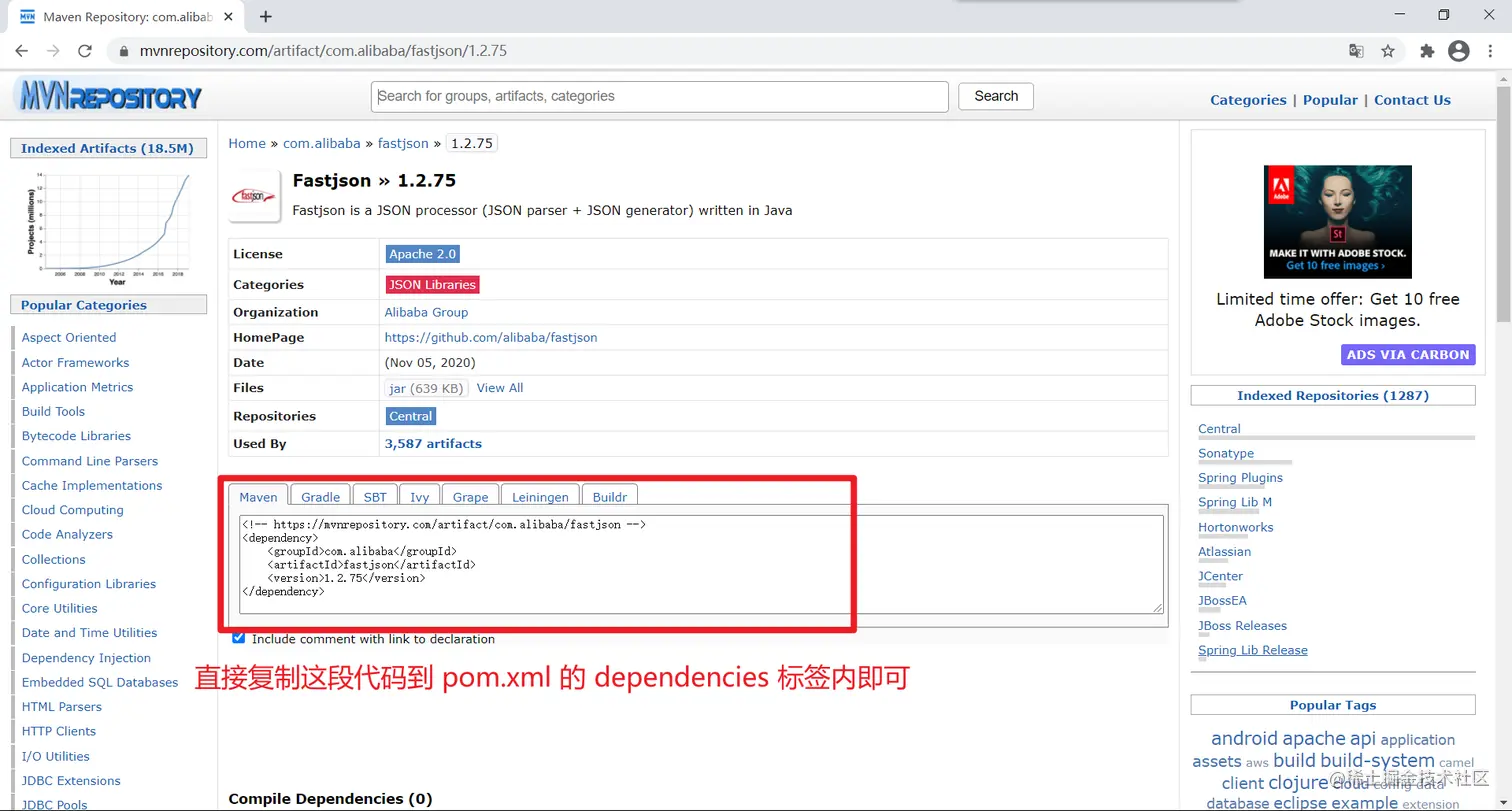Open JBoss Releases repository link
This screenshot has width=1512, height=811.
[x=1242, y=626]
